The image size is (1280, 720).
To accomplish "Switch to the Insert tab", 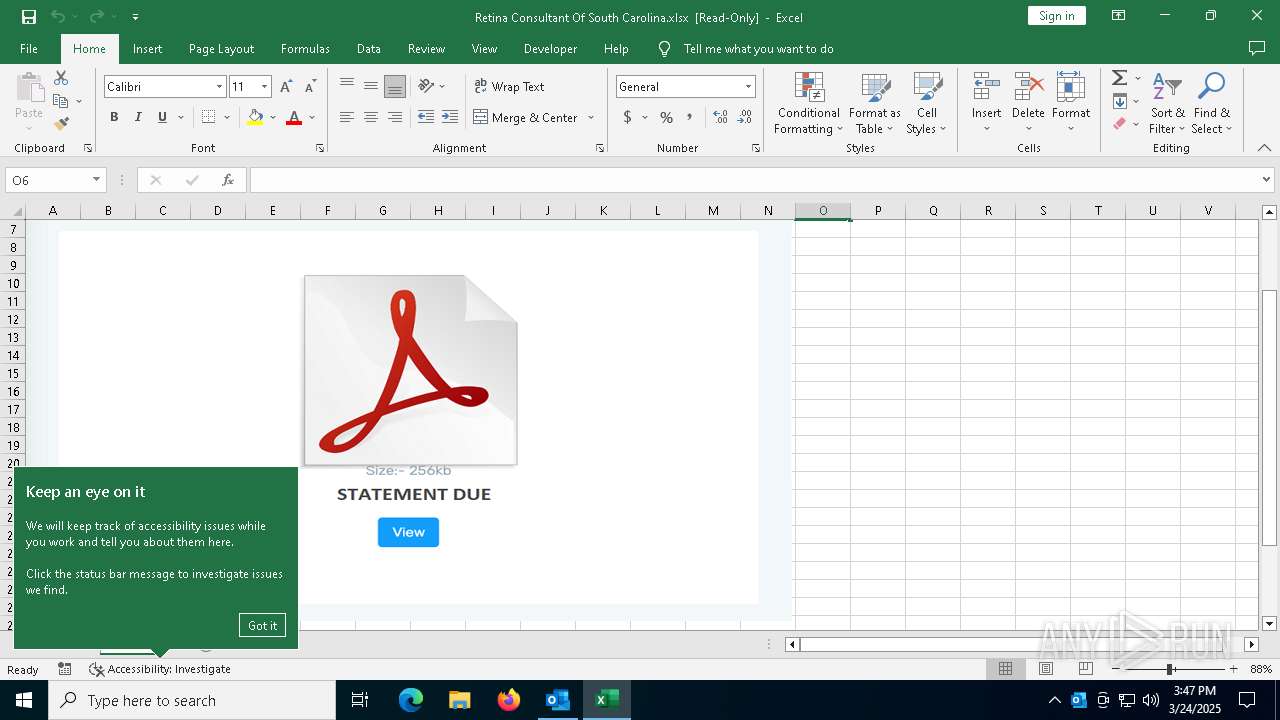I will pos(147,49).
